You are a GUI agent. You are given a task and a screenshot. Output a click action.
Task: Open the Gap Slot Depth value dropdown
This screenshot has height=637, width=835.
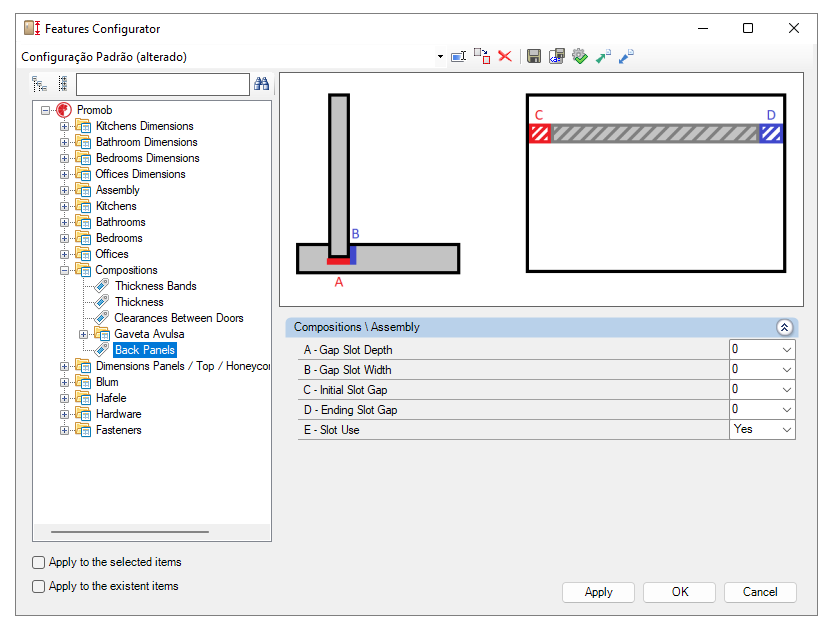point(787,350)
